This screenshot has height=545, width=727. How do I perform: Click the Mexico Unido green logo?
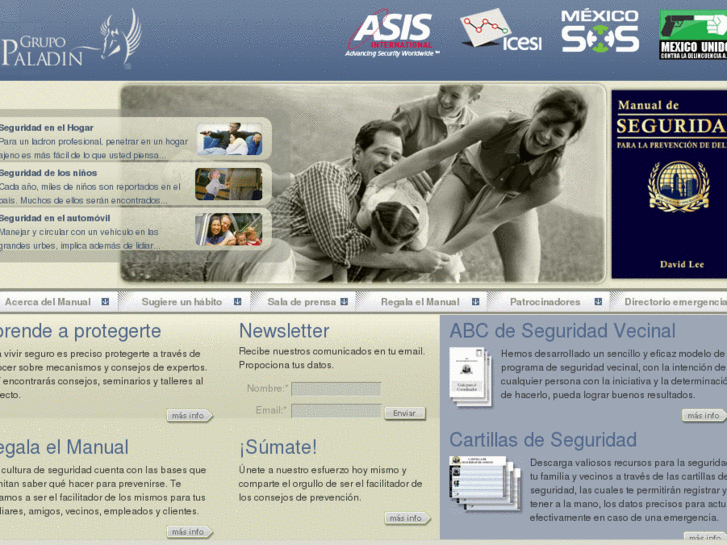pos(693,35)
